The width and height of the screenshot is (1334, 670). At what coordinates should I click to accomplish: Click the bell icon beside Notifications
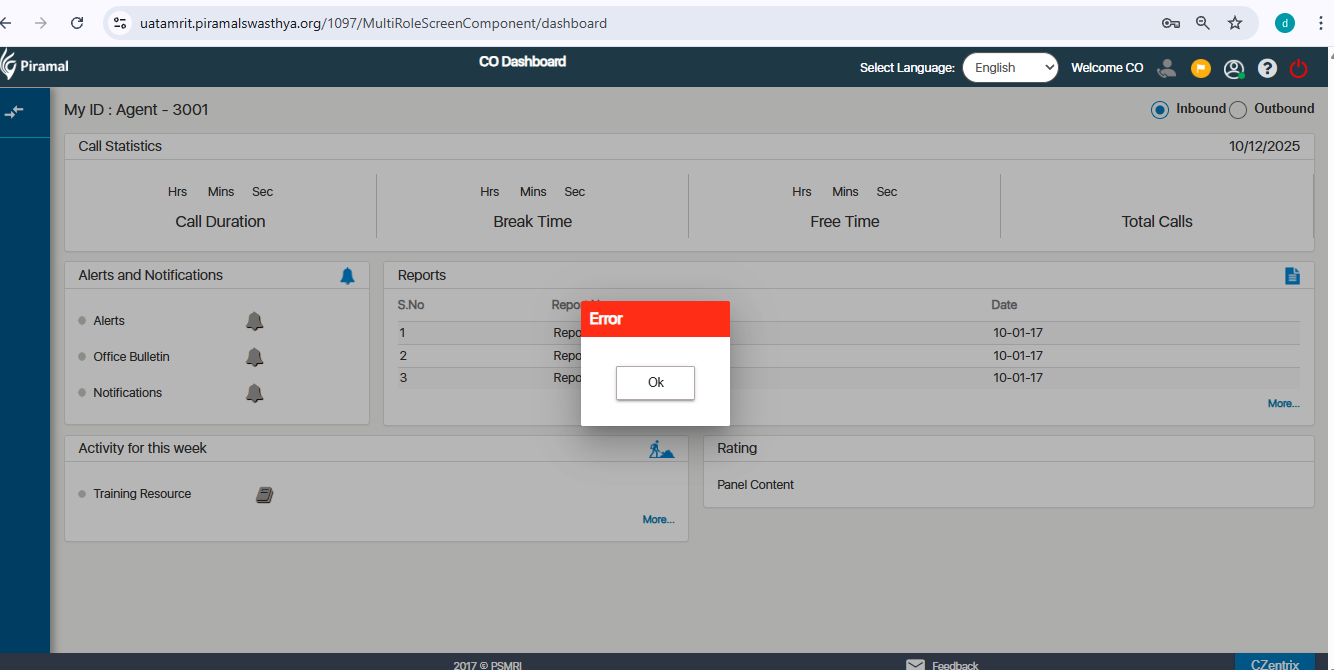(255, 393)
